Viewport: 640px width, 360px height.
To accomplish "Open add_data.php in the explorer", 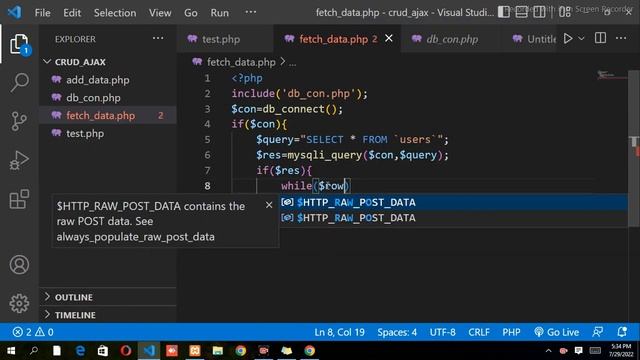I will pyautogui.click(x=108, y=80).
